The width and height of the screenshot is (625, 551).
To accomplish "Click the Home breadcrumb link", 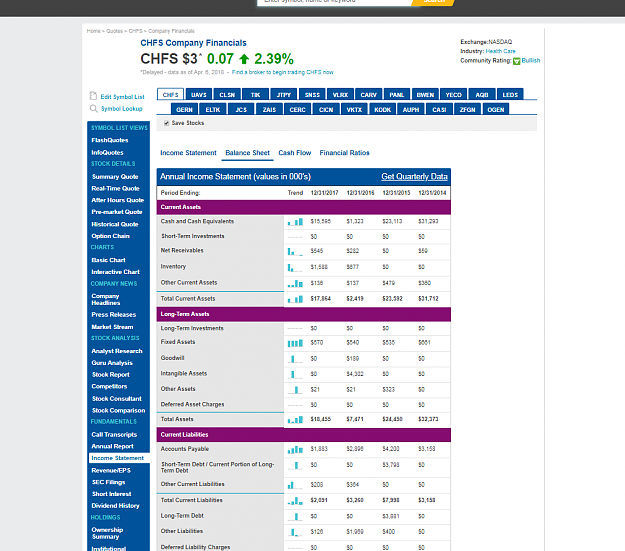I will click(93, 31).
